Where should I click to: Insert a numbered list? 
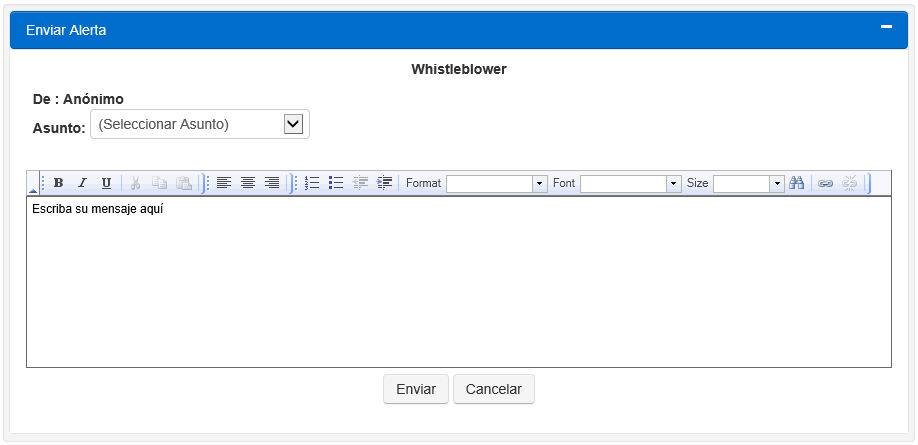[312, 183]
